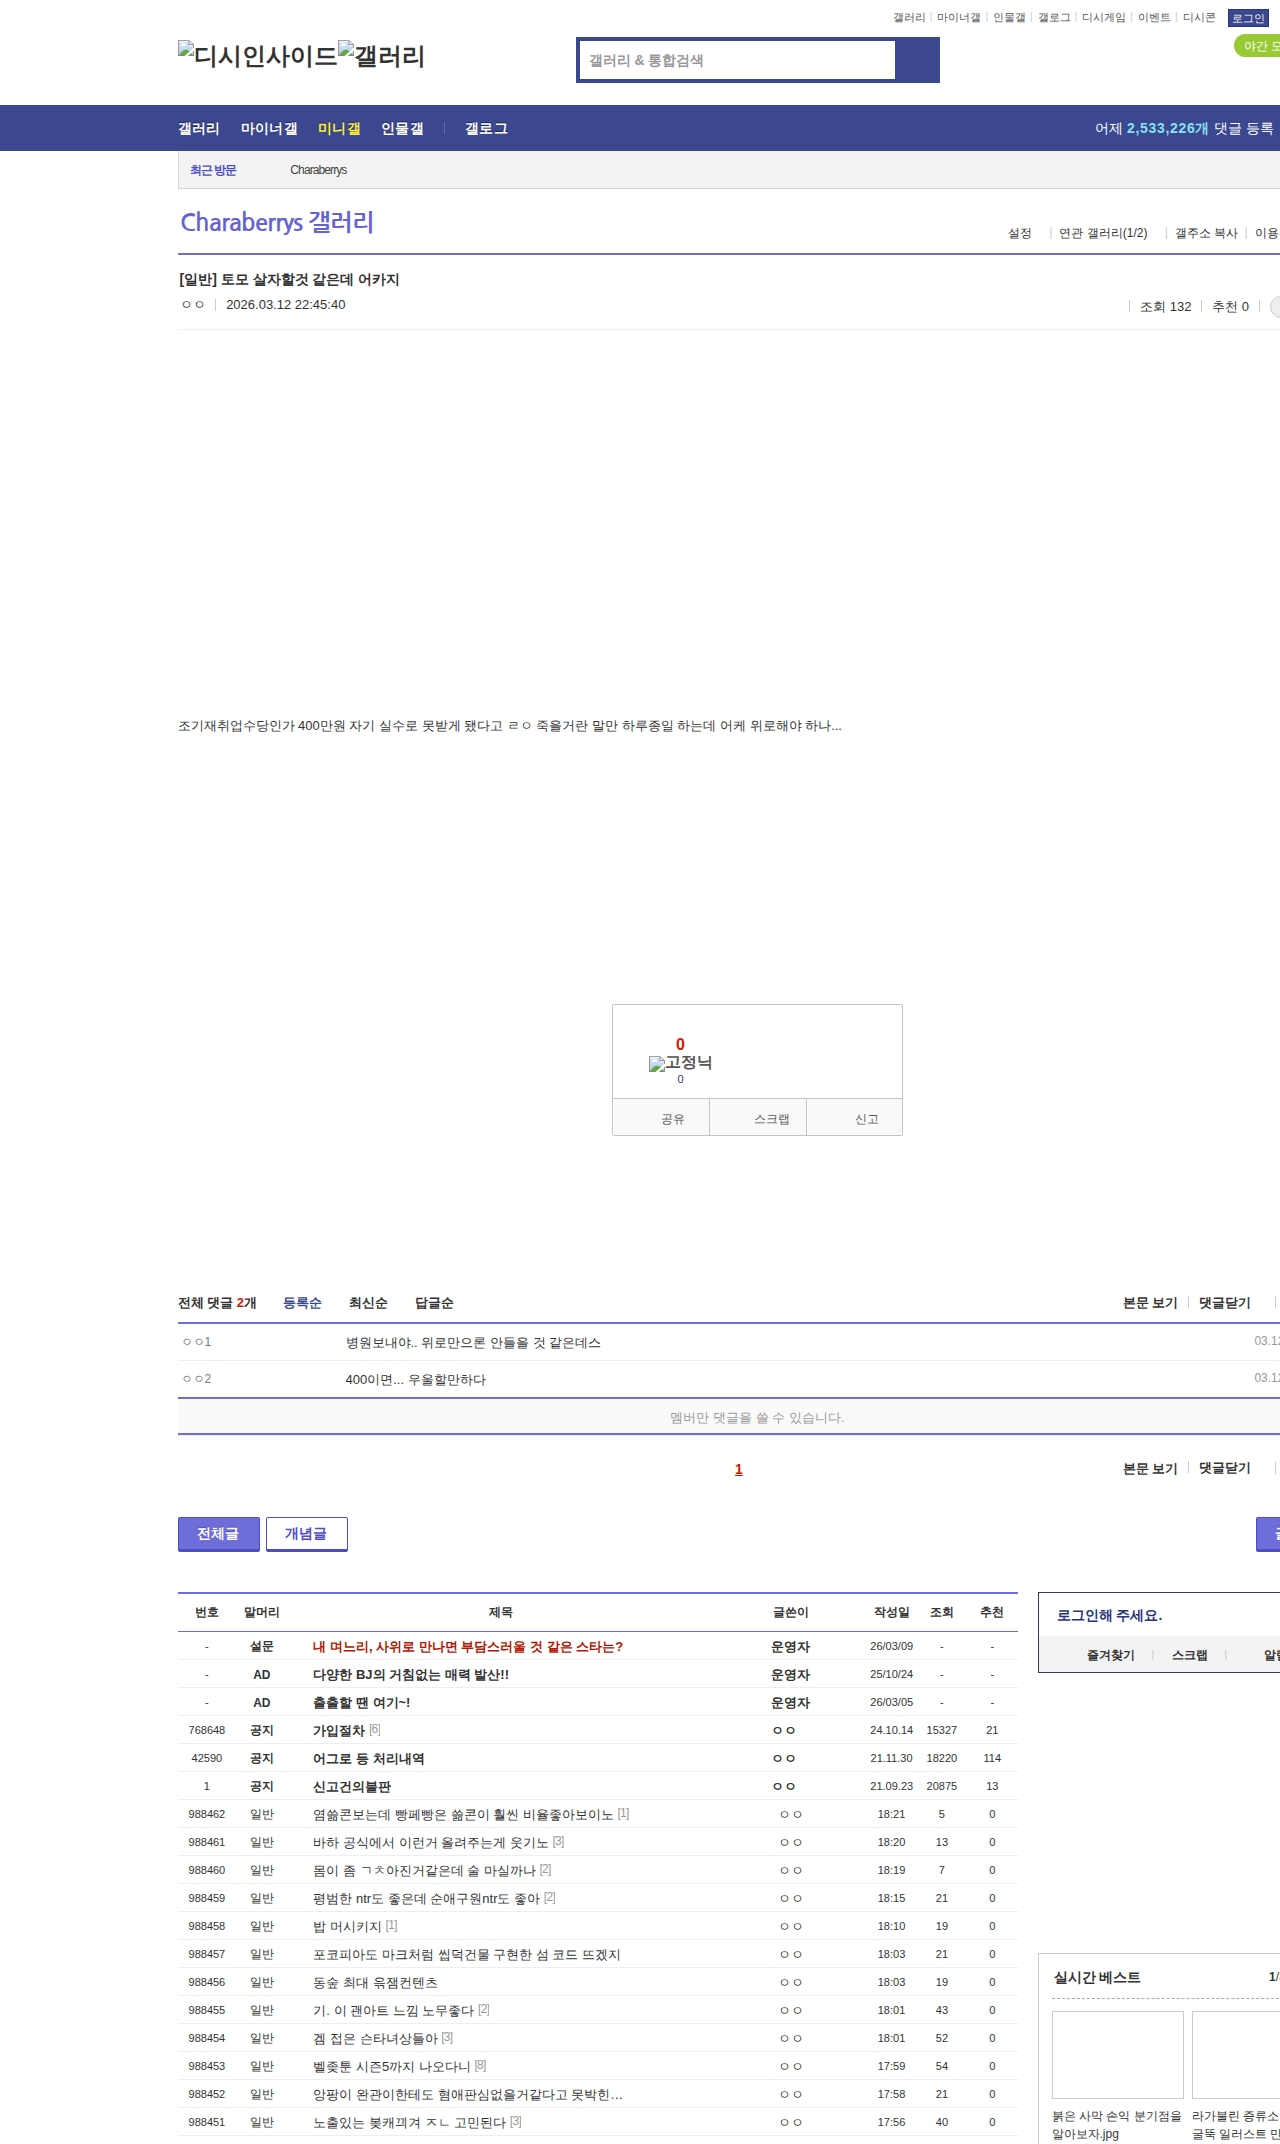Click the 로그인 button at top right
The width and height of the screenshot is (1280, 2144).
[1248, 18]
